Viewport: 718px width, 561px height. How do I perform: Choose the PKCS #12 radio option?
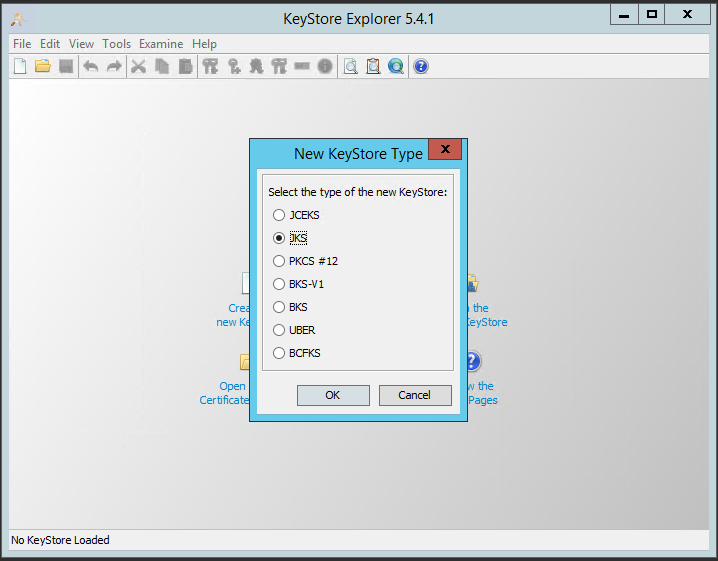(x=279, y=261)
